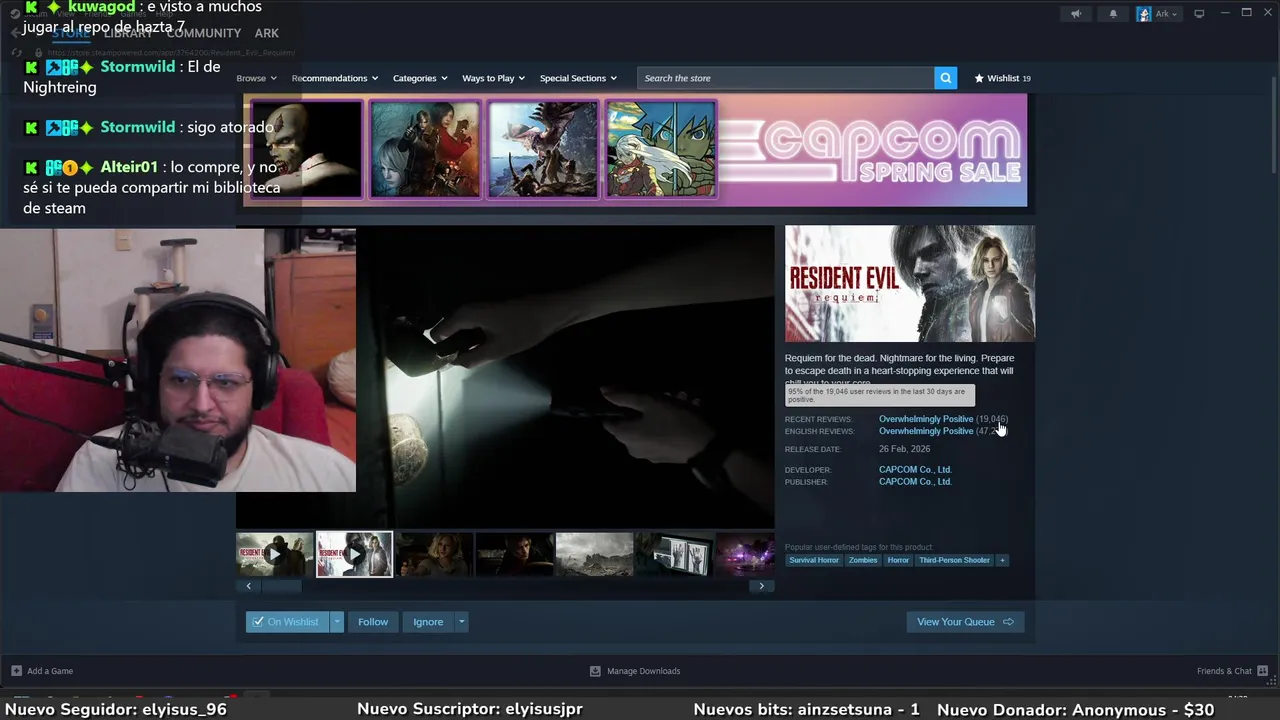Click the Follow button
This screenshot has width=1280, height=720.
pyautogui.click(x=373, y=622)
